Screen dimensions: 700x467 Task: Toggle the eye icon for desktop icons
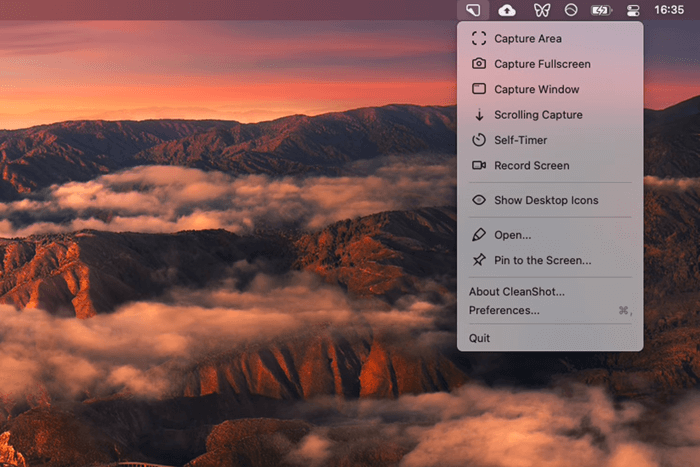(x=479, y=200)
